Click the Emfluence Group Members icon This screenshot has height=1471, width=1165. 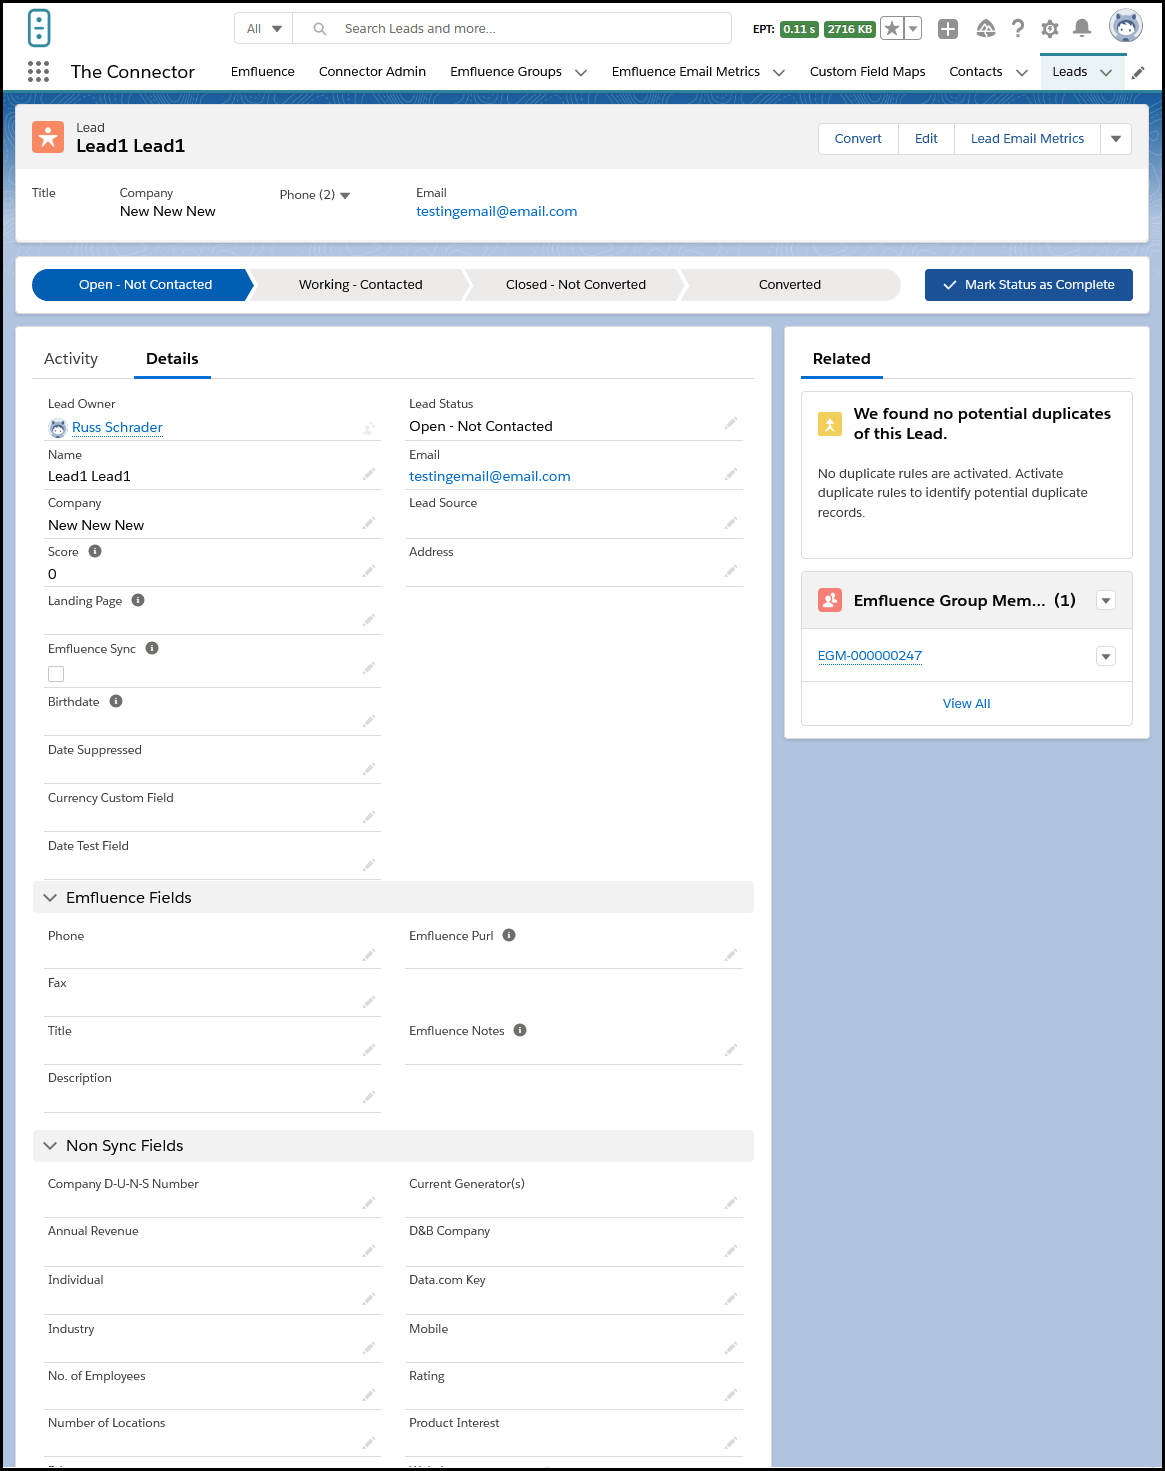click(x=830, y=600)
